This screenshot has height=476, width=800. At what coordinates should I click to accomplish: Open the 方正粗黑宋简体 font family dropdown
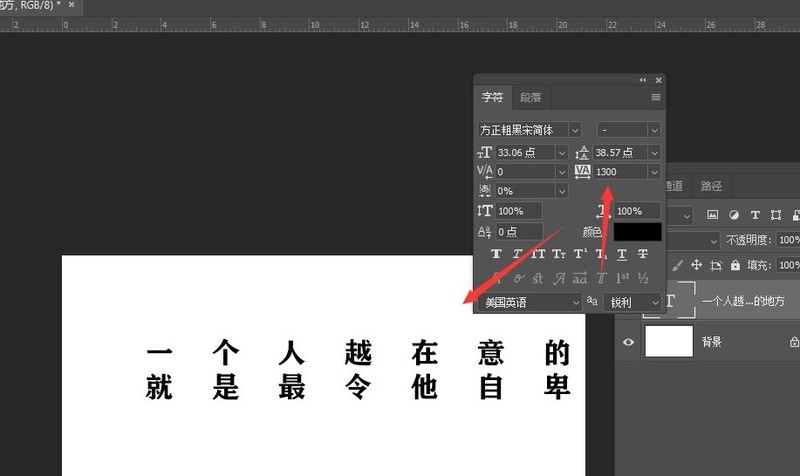pos(574,130)
